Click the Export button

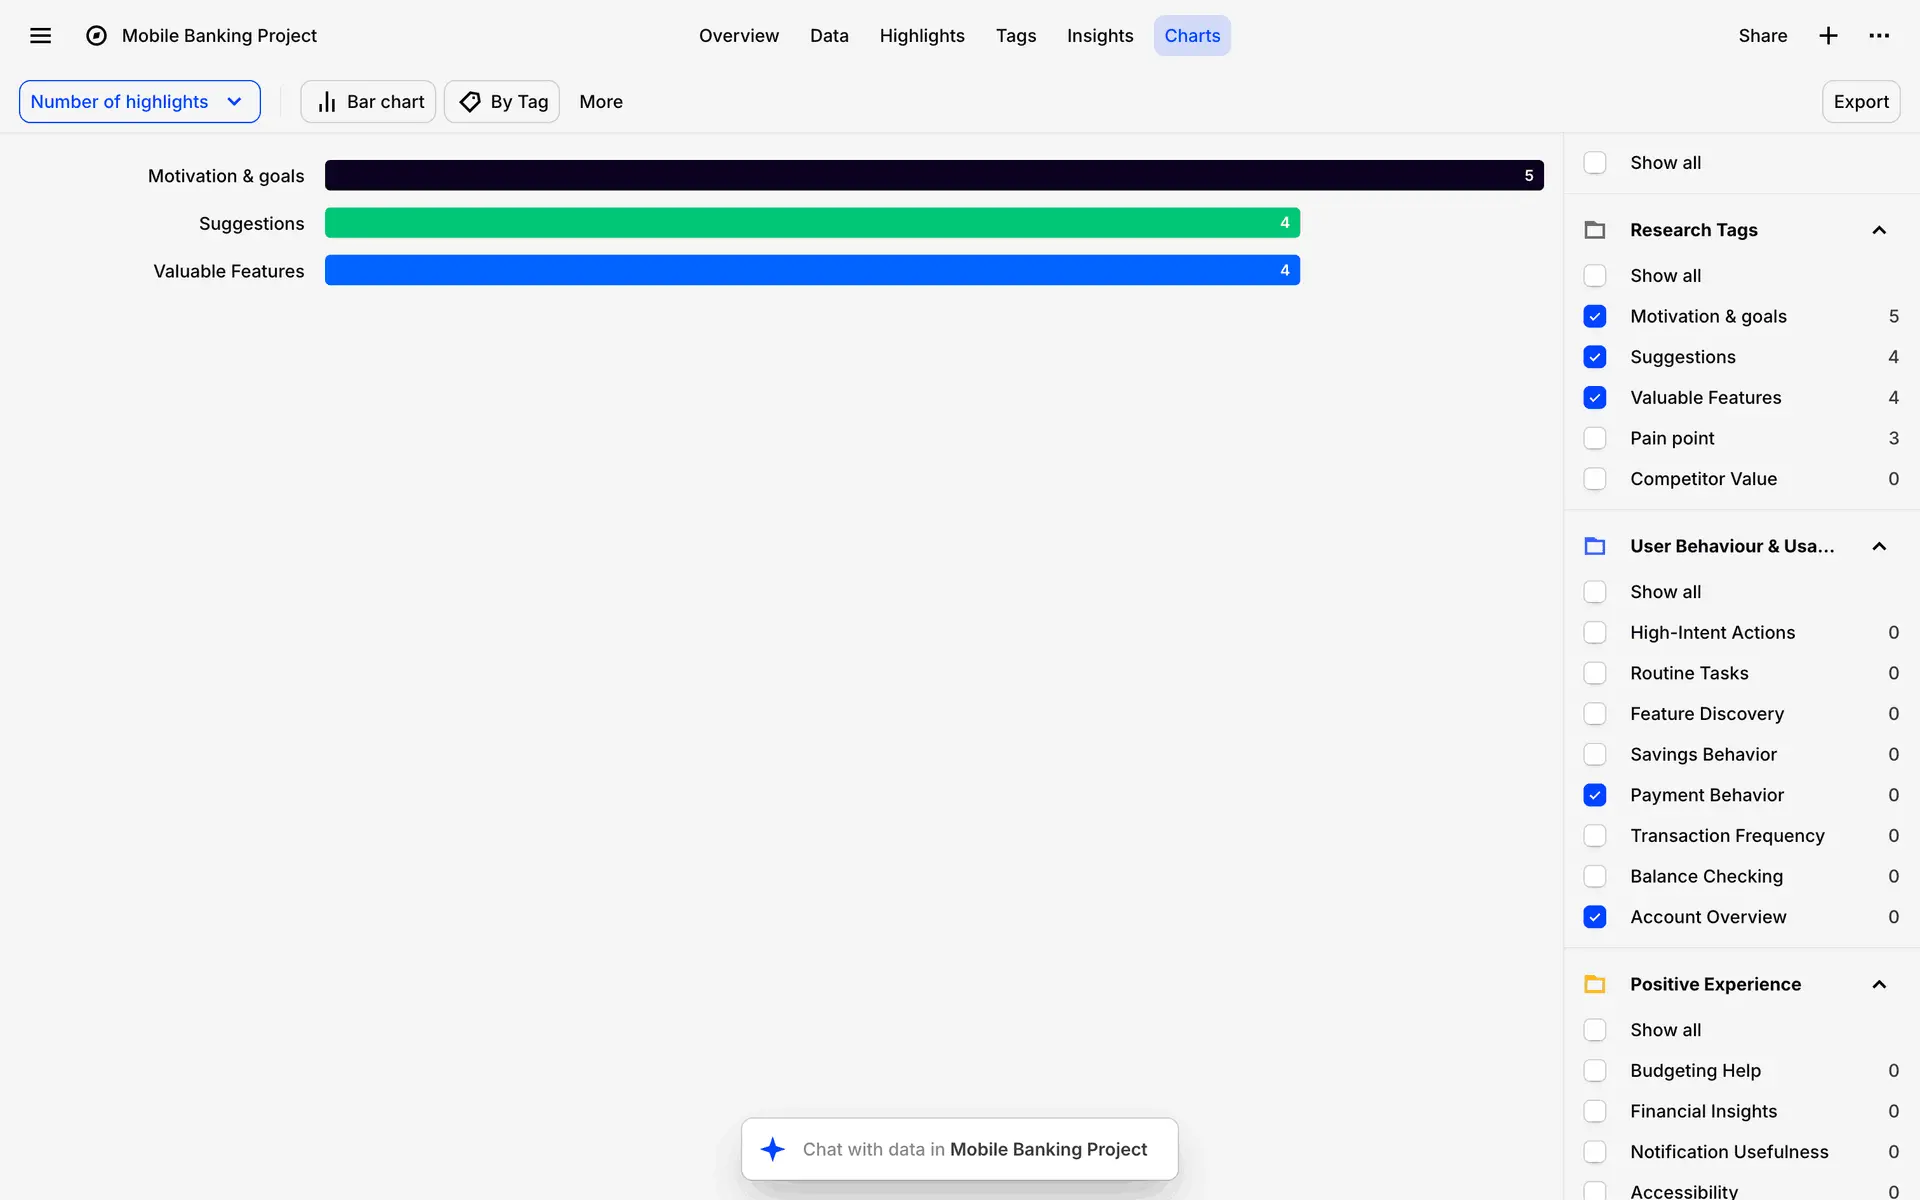point(1860,102)
